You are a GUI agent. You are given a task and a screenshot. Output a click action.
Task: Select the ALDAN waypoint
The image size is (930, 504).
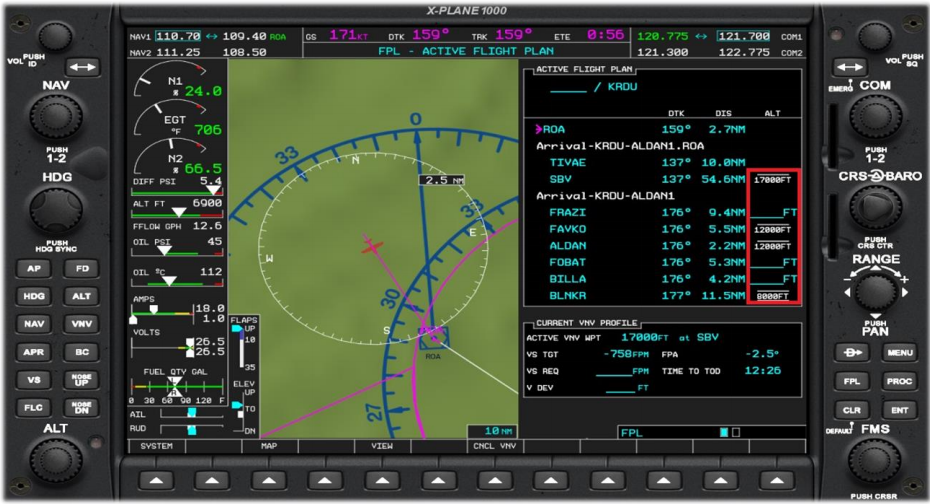tap(568, 245)
